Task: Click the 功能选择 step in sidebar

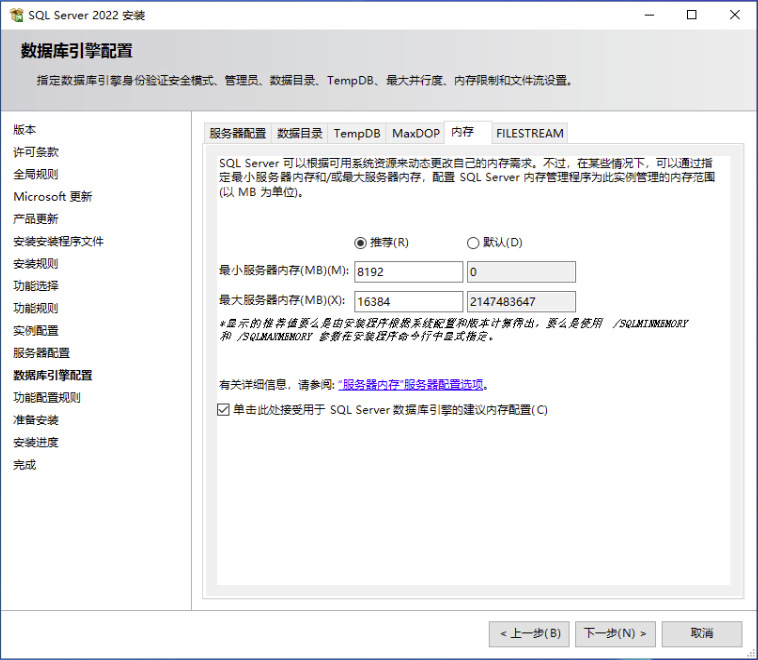Action: click(x=36, y=286)
